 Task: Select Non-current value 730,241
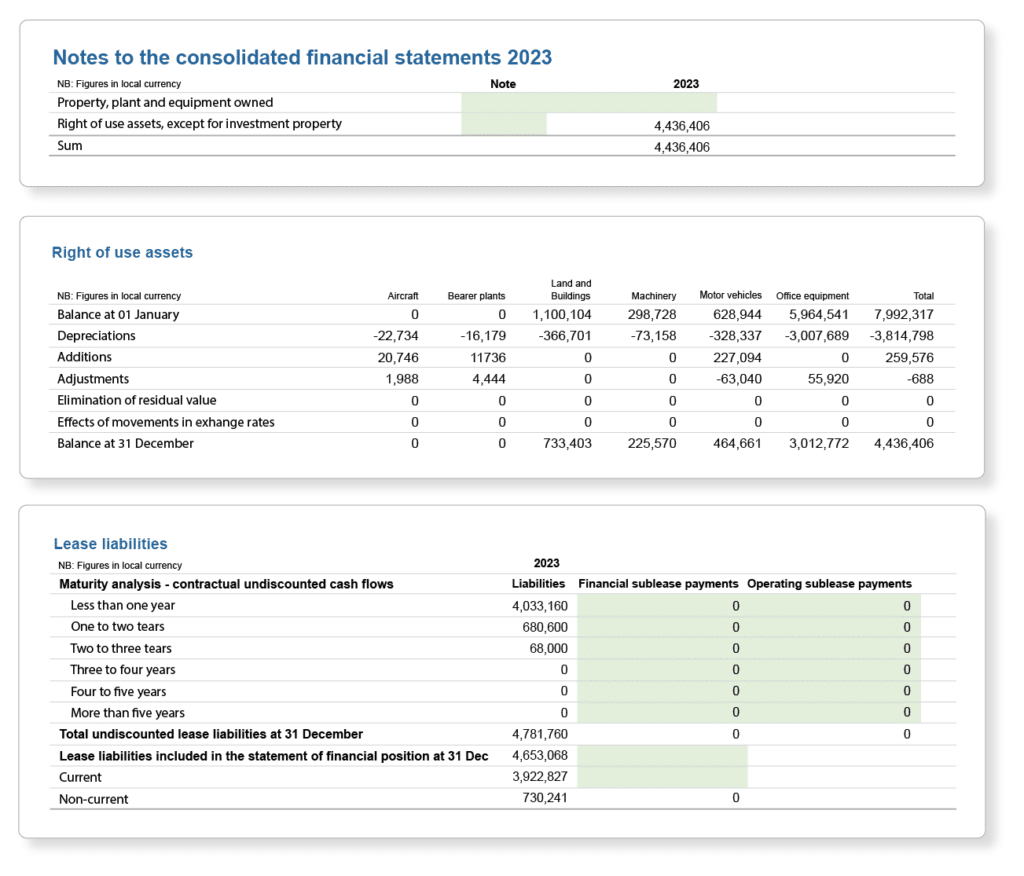(545, 798)
